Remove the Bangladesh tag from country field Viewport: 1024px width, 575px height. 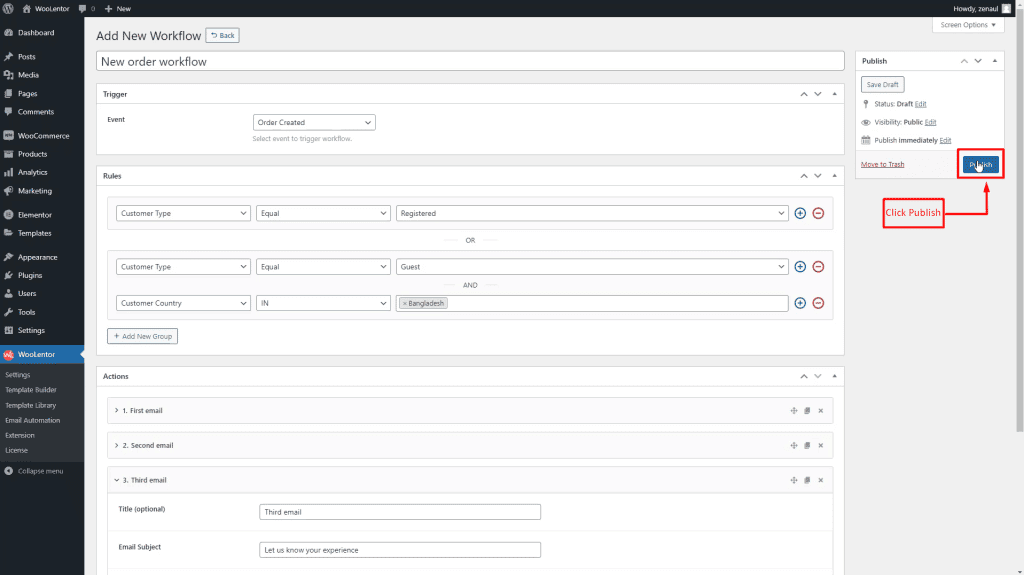[x=404, y=303]
